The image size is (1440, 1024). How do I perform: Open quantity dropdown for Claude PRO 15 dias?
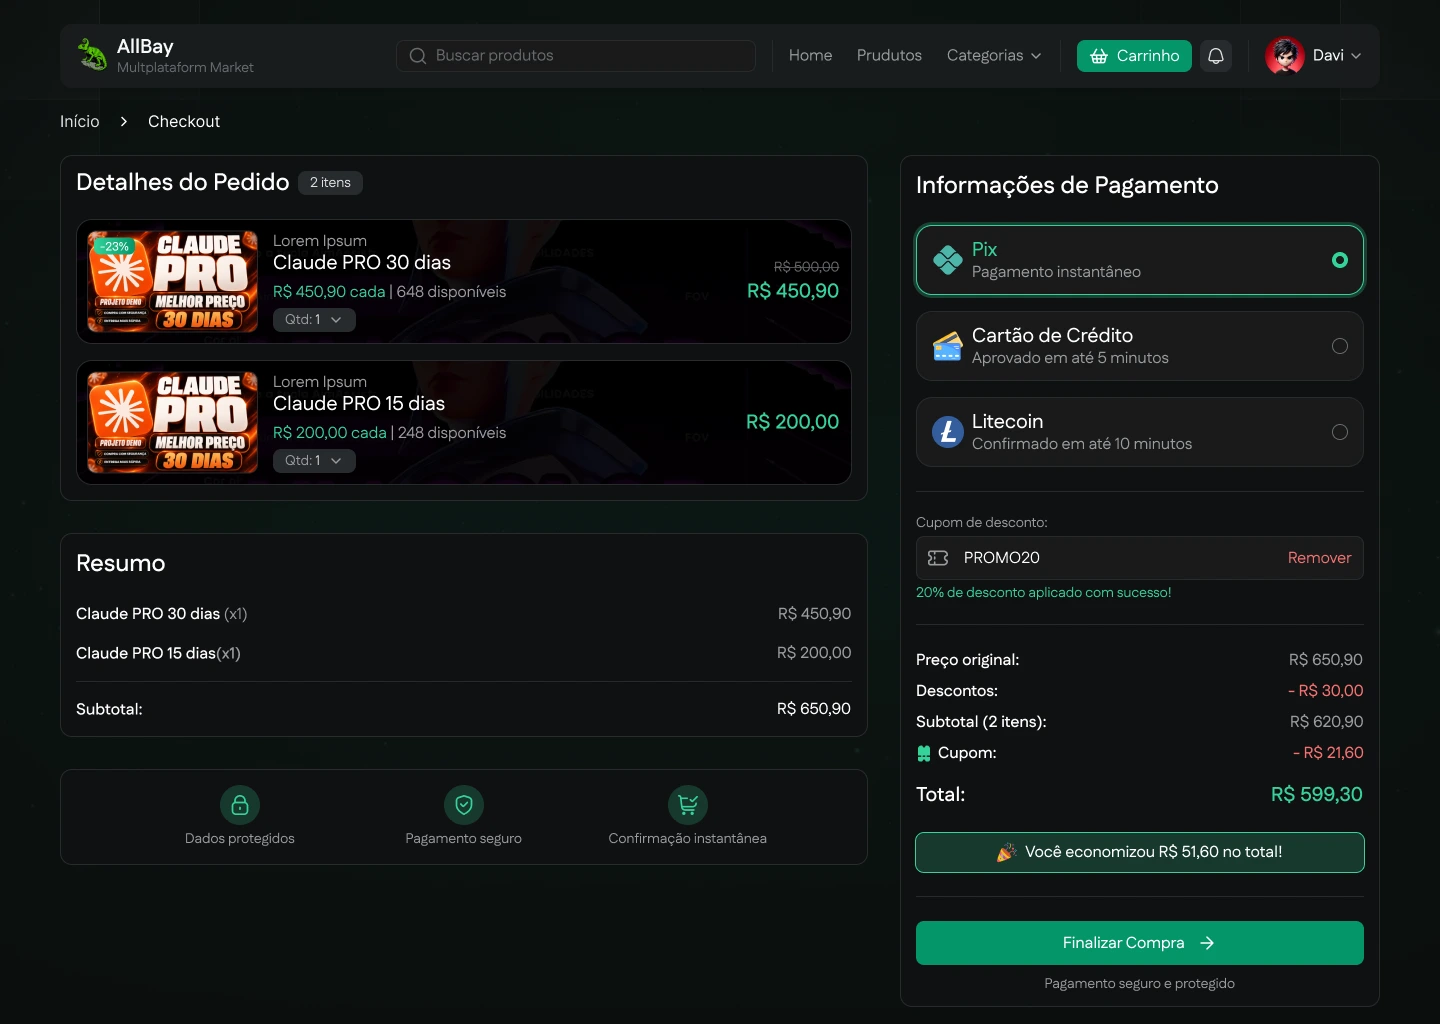coord(314,461)
